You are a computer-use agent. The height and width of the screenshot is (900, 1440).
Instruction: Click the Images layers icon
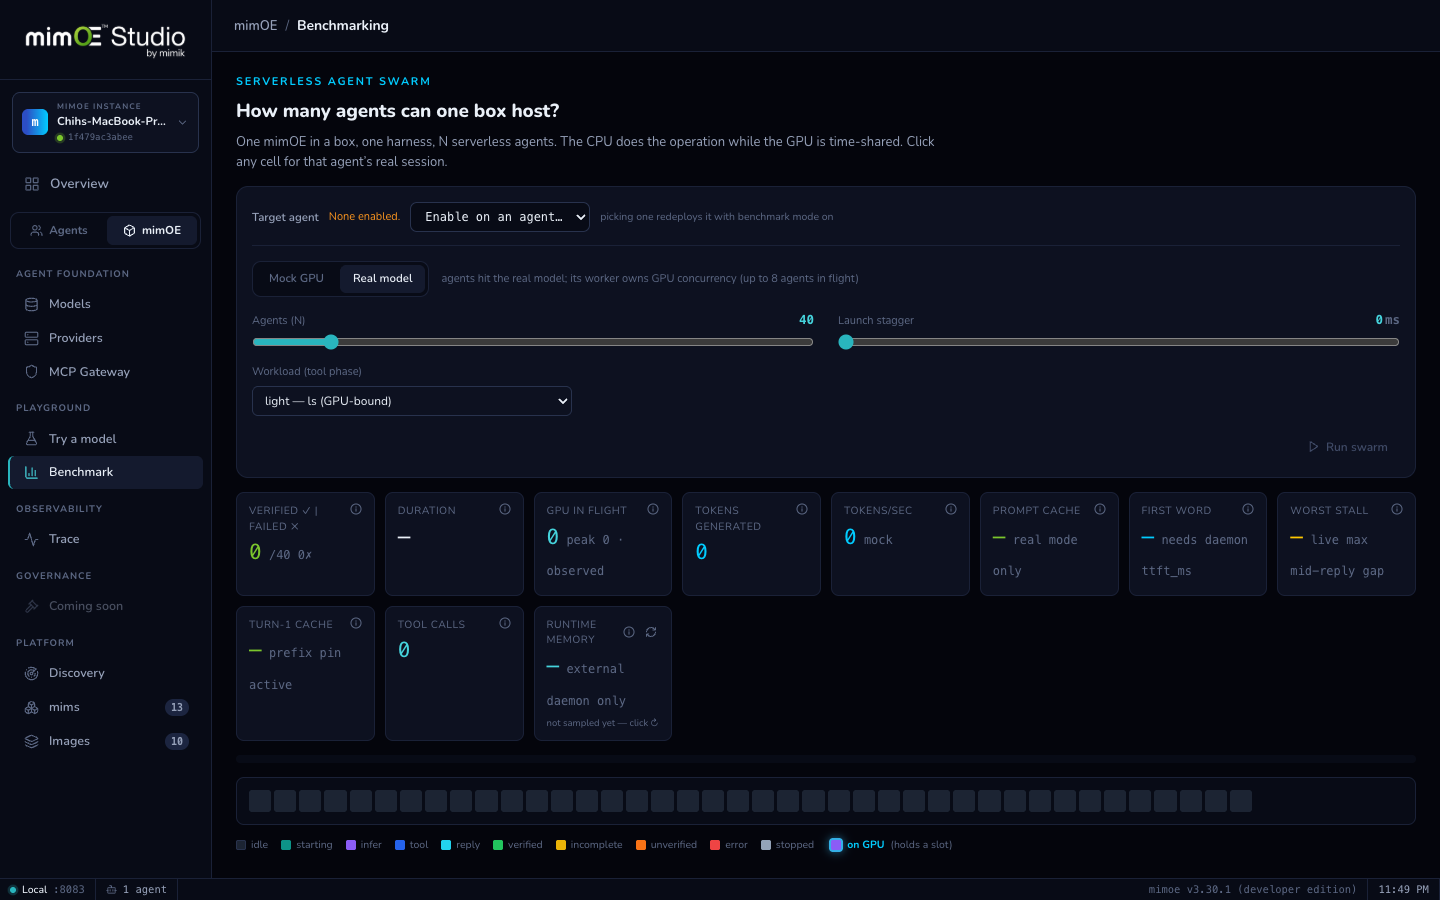[32, 741]
